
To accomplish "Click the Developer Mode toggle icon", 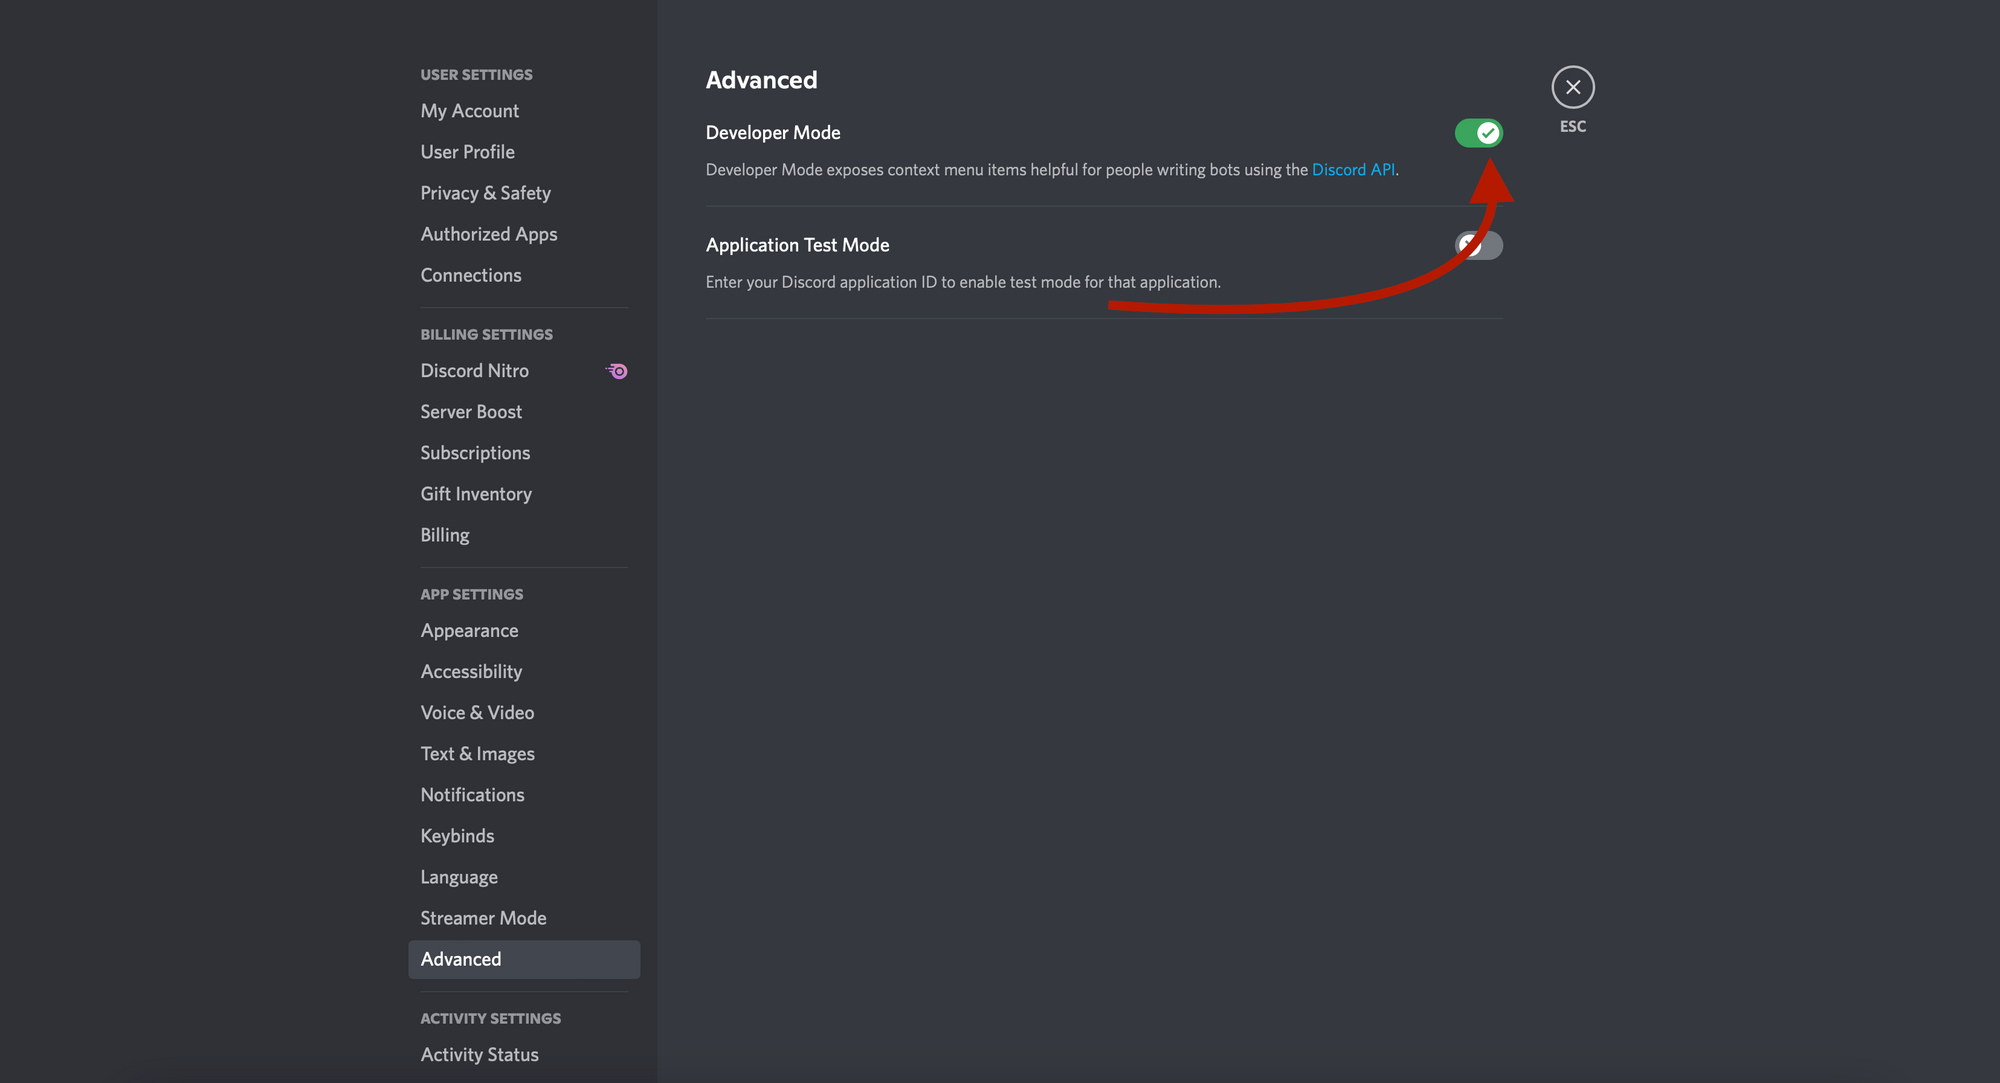I will click(x=1477, y=132).
